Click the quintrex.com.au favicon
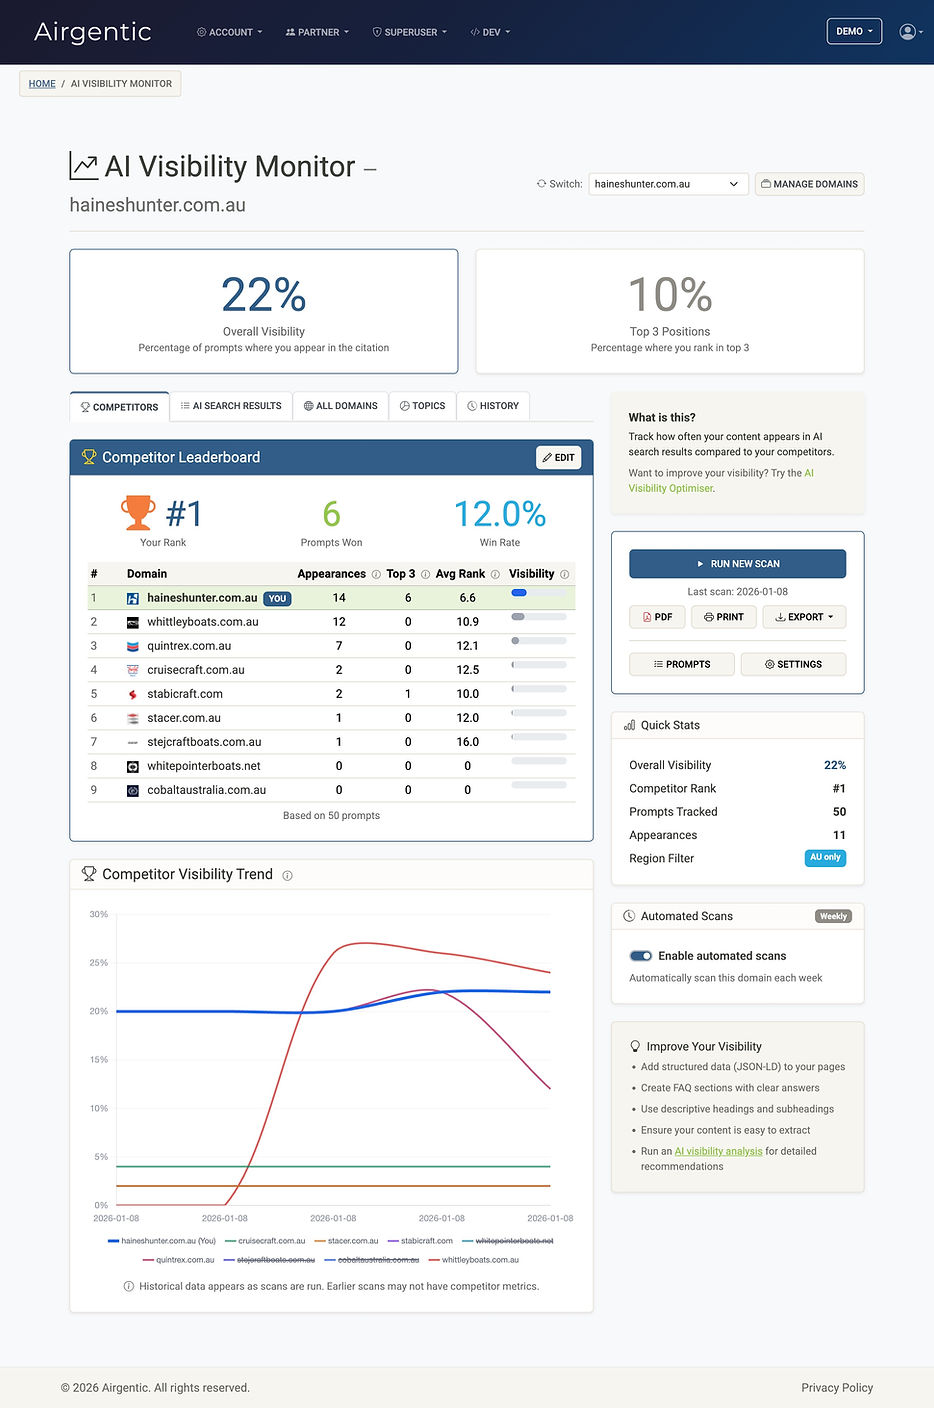The height and width of the screenshot is (1408, 934). (133, 646)
